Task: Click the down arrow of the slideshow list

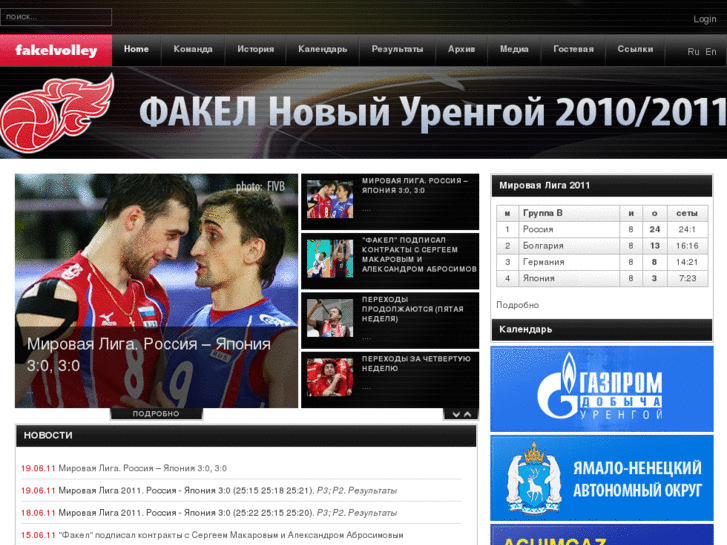Action: 456,414
